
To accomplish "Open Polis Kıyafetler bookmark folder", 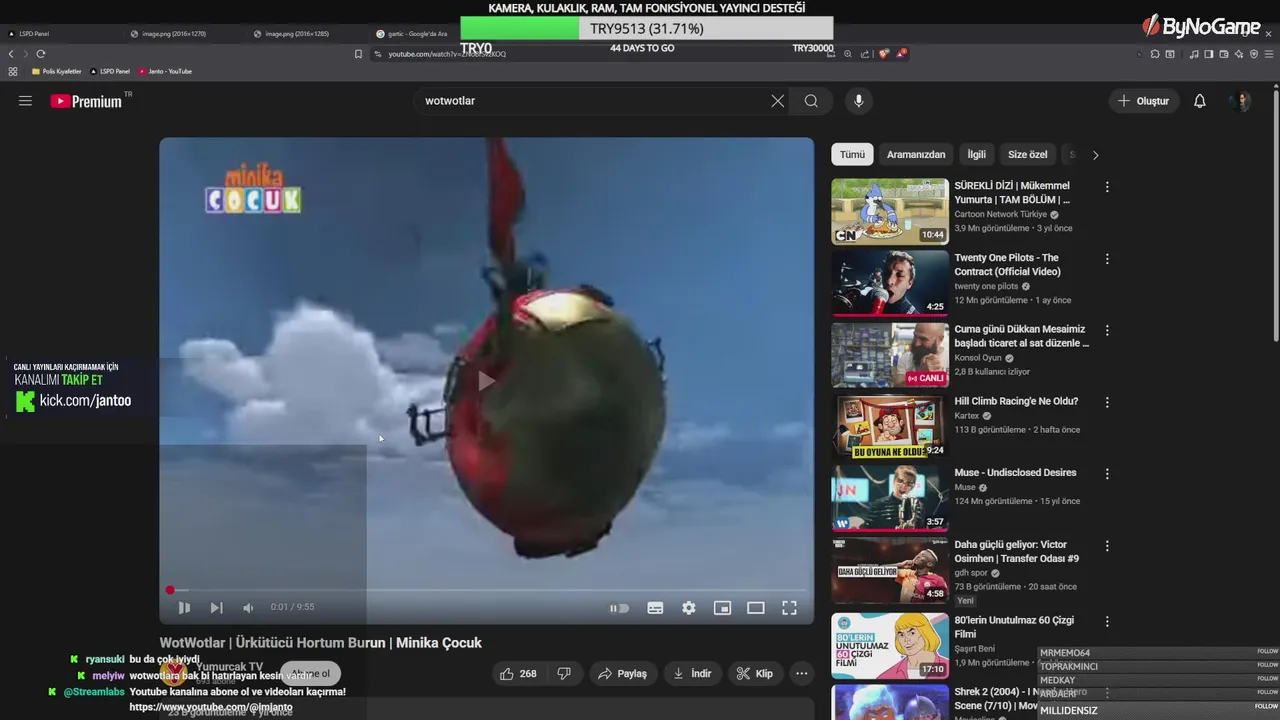I will (x=57, y=71).
